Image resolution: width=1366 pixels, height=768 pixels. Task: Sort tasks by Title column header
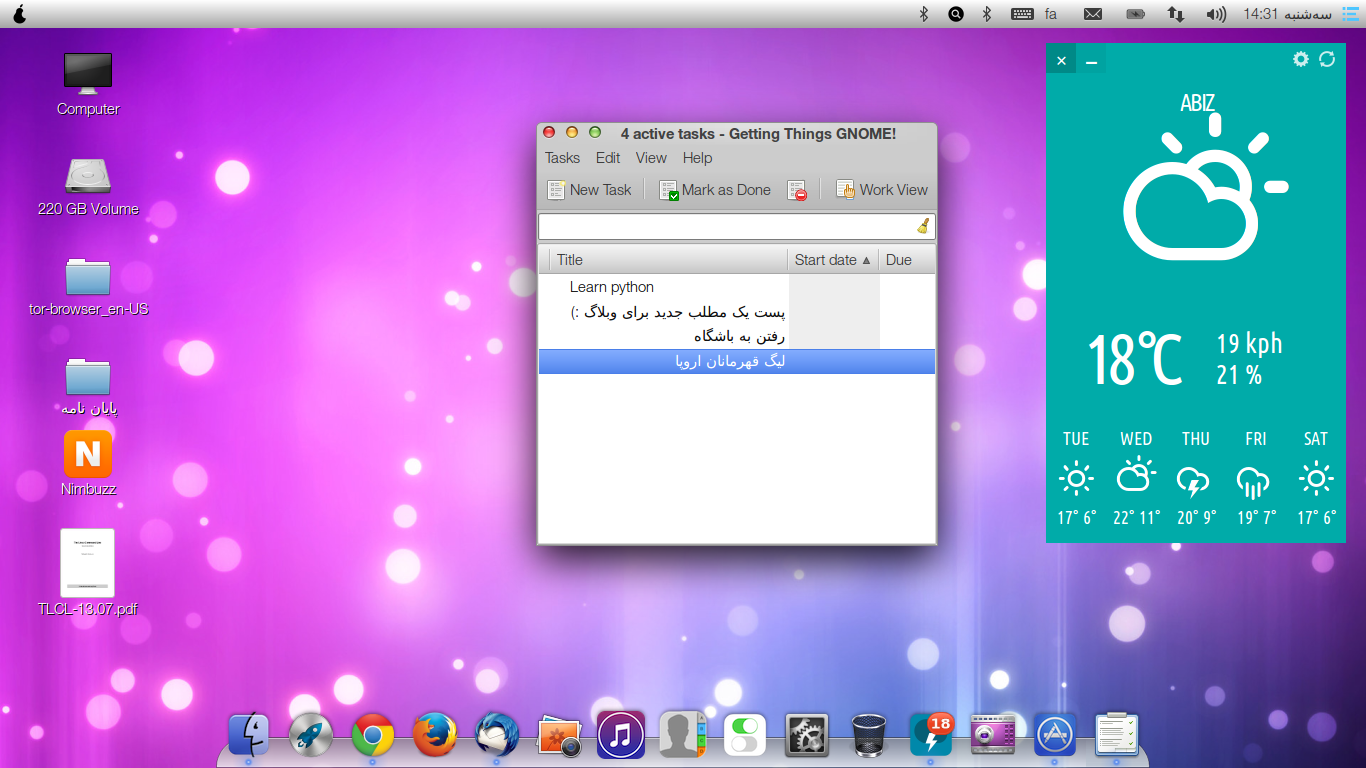click(x=668, y=260)
